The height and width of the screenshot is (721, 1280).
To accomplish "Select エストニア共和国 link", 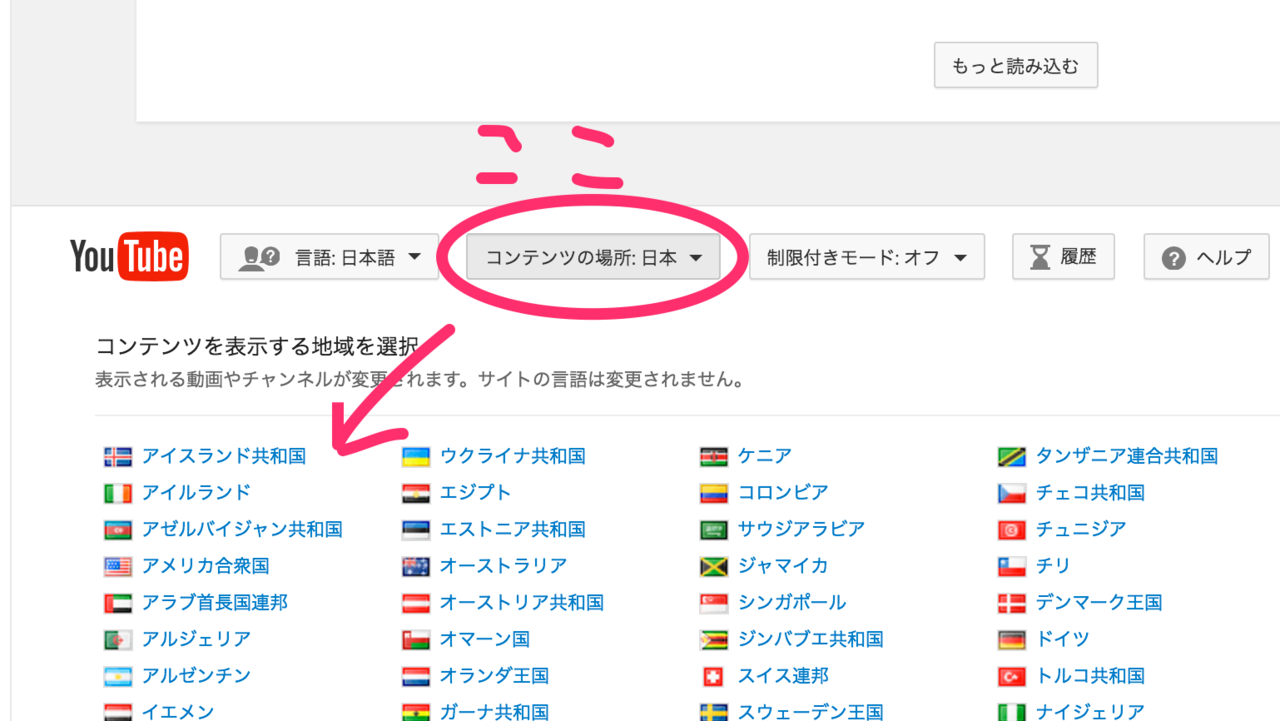I will click(x=513, y=529).
